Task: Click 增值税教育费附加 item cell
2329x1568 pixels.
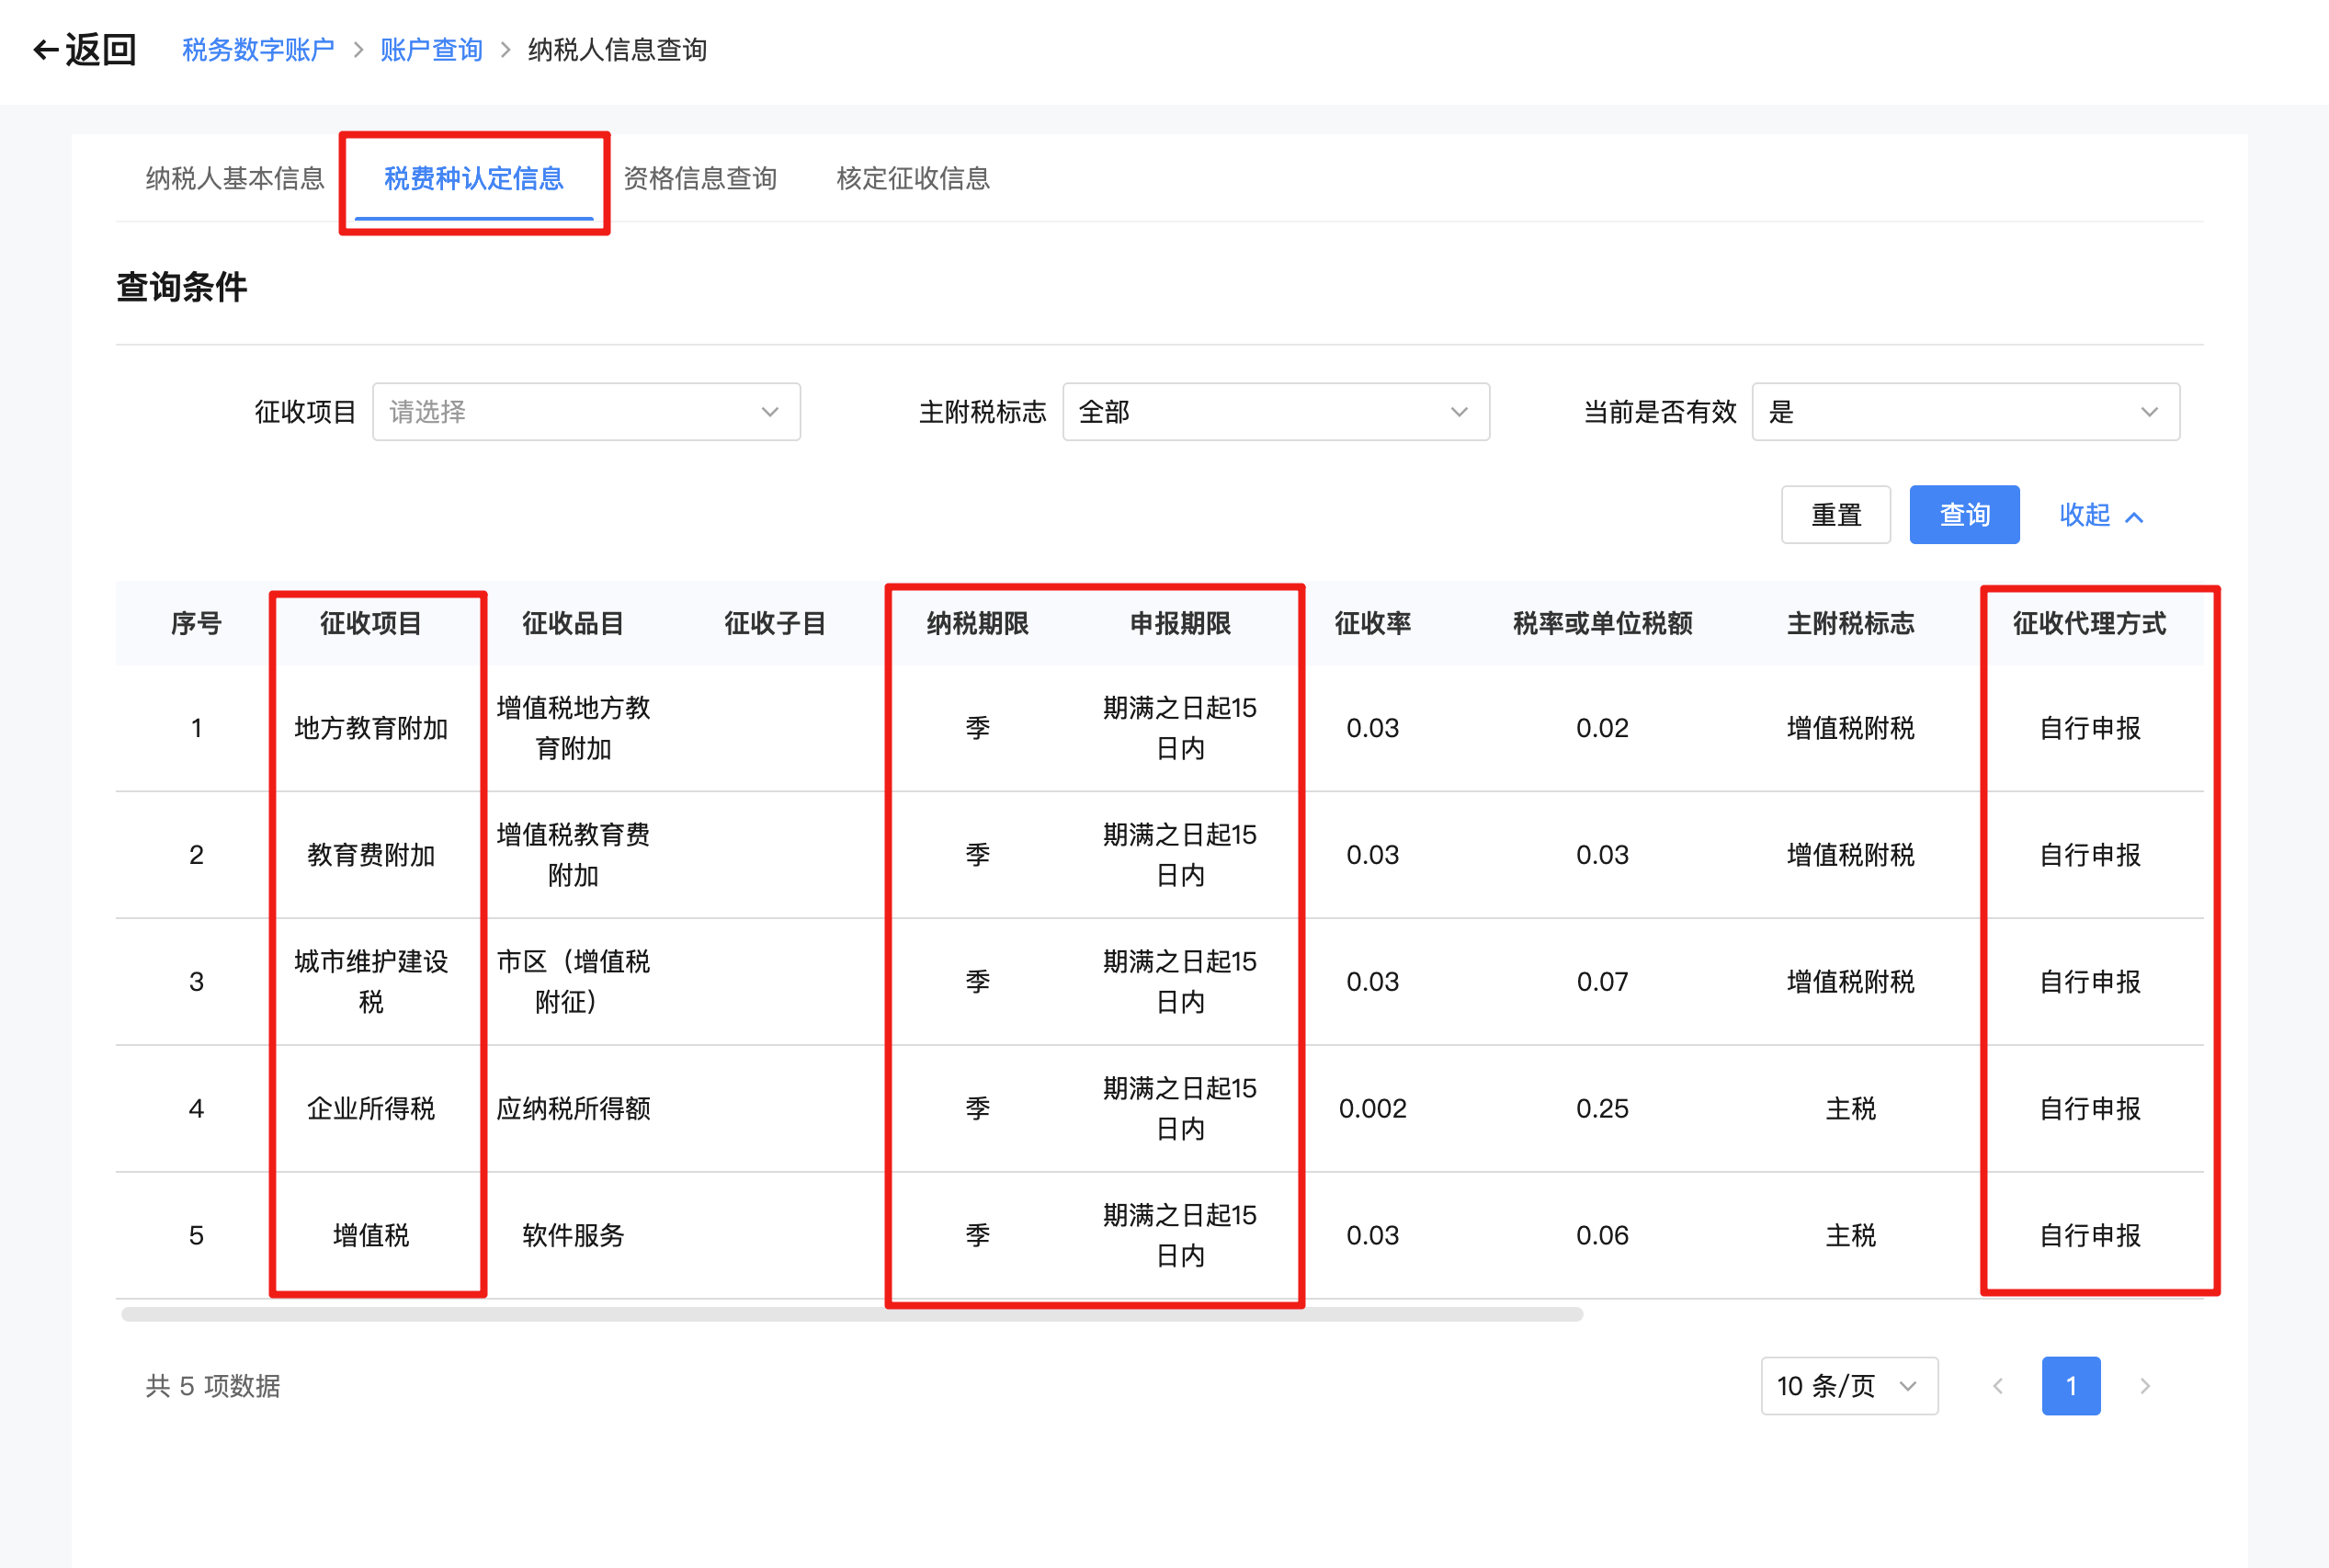Action: (573, 855)
